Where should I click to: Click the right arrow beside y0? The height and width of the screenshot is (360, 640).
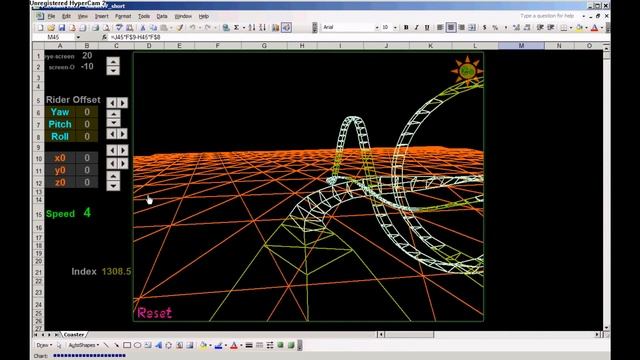122,164
